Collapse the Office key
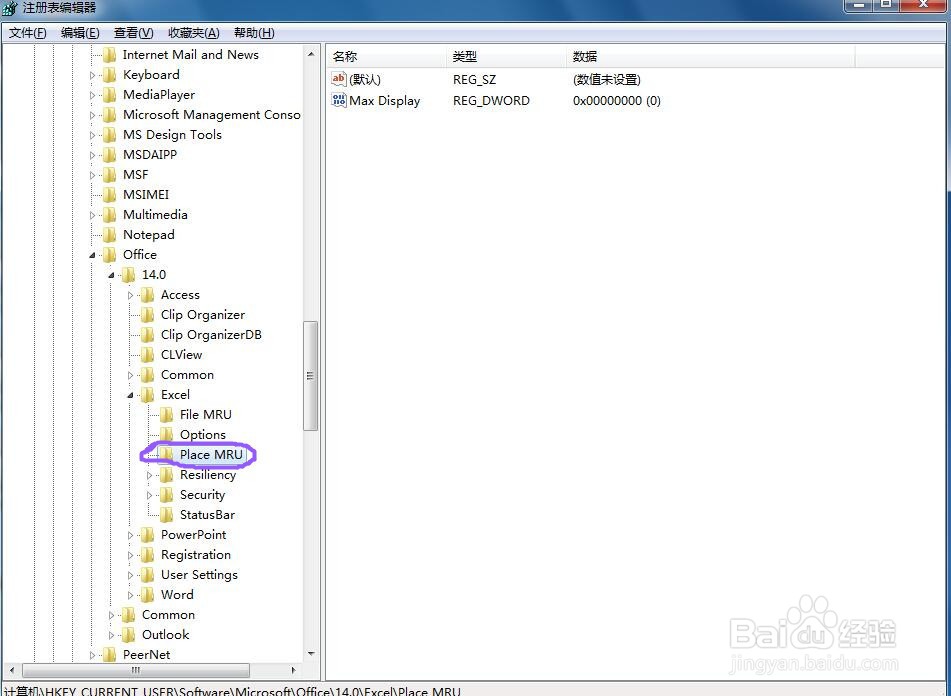This screenshot has height=696, width=951. tap(92, 255)
